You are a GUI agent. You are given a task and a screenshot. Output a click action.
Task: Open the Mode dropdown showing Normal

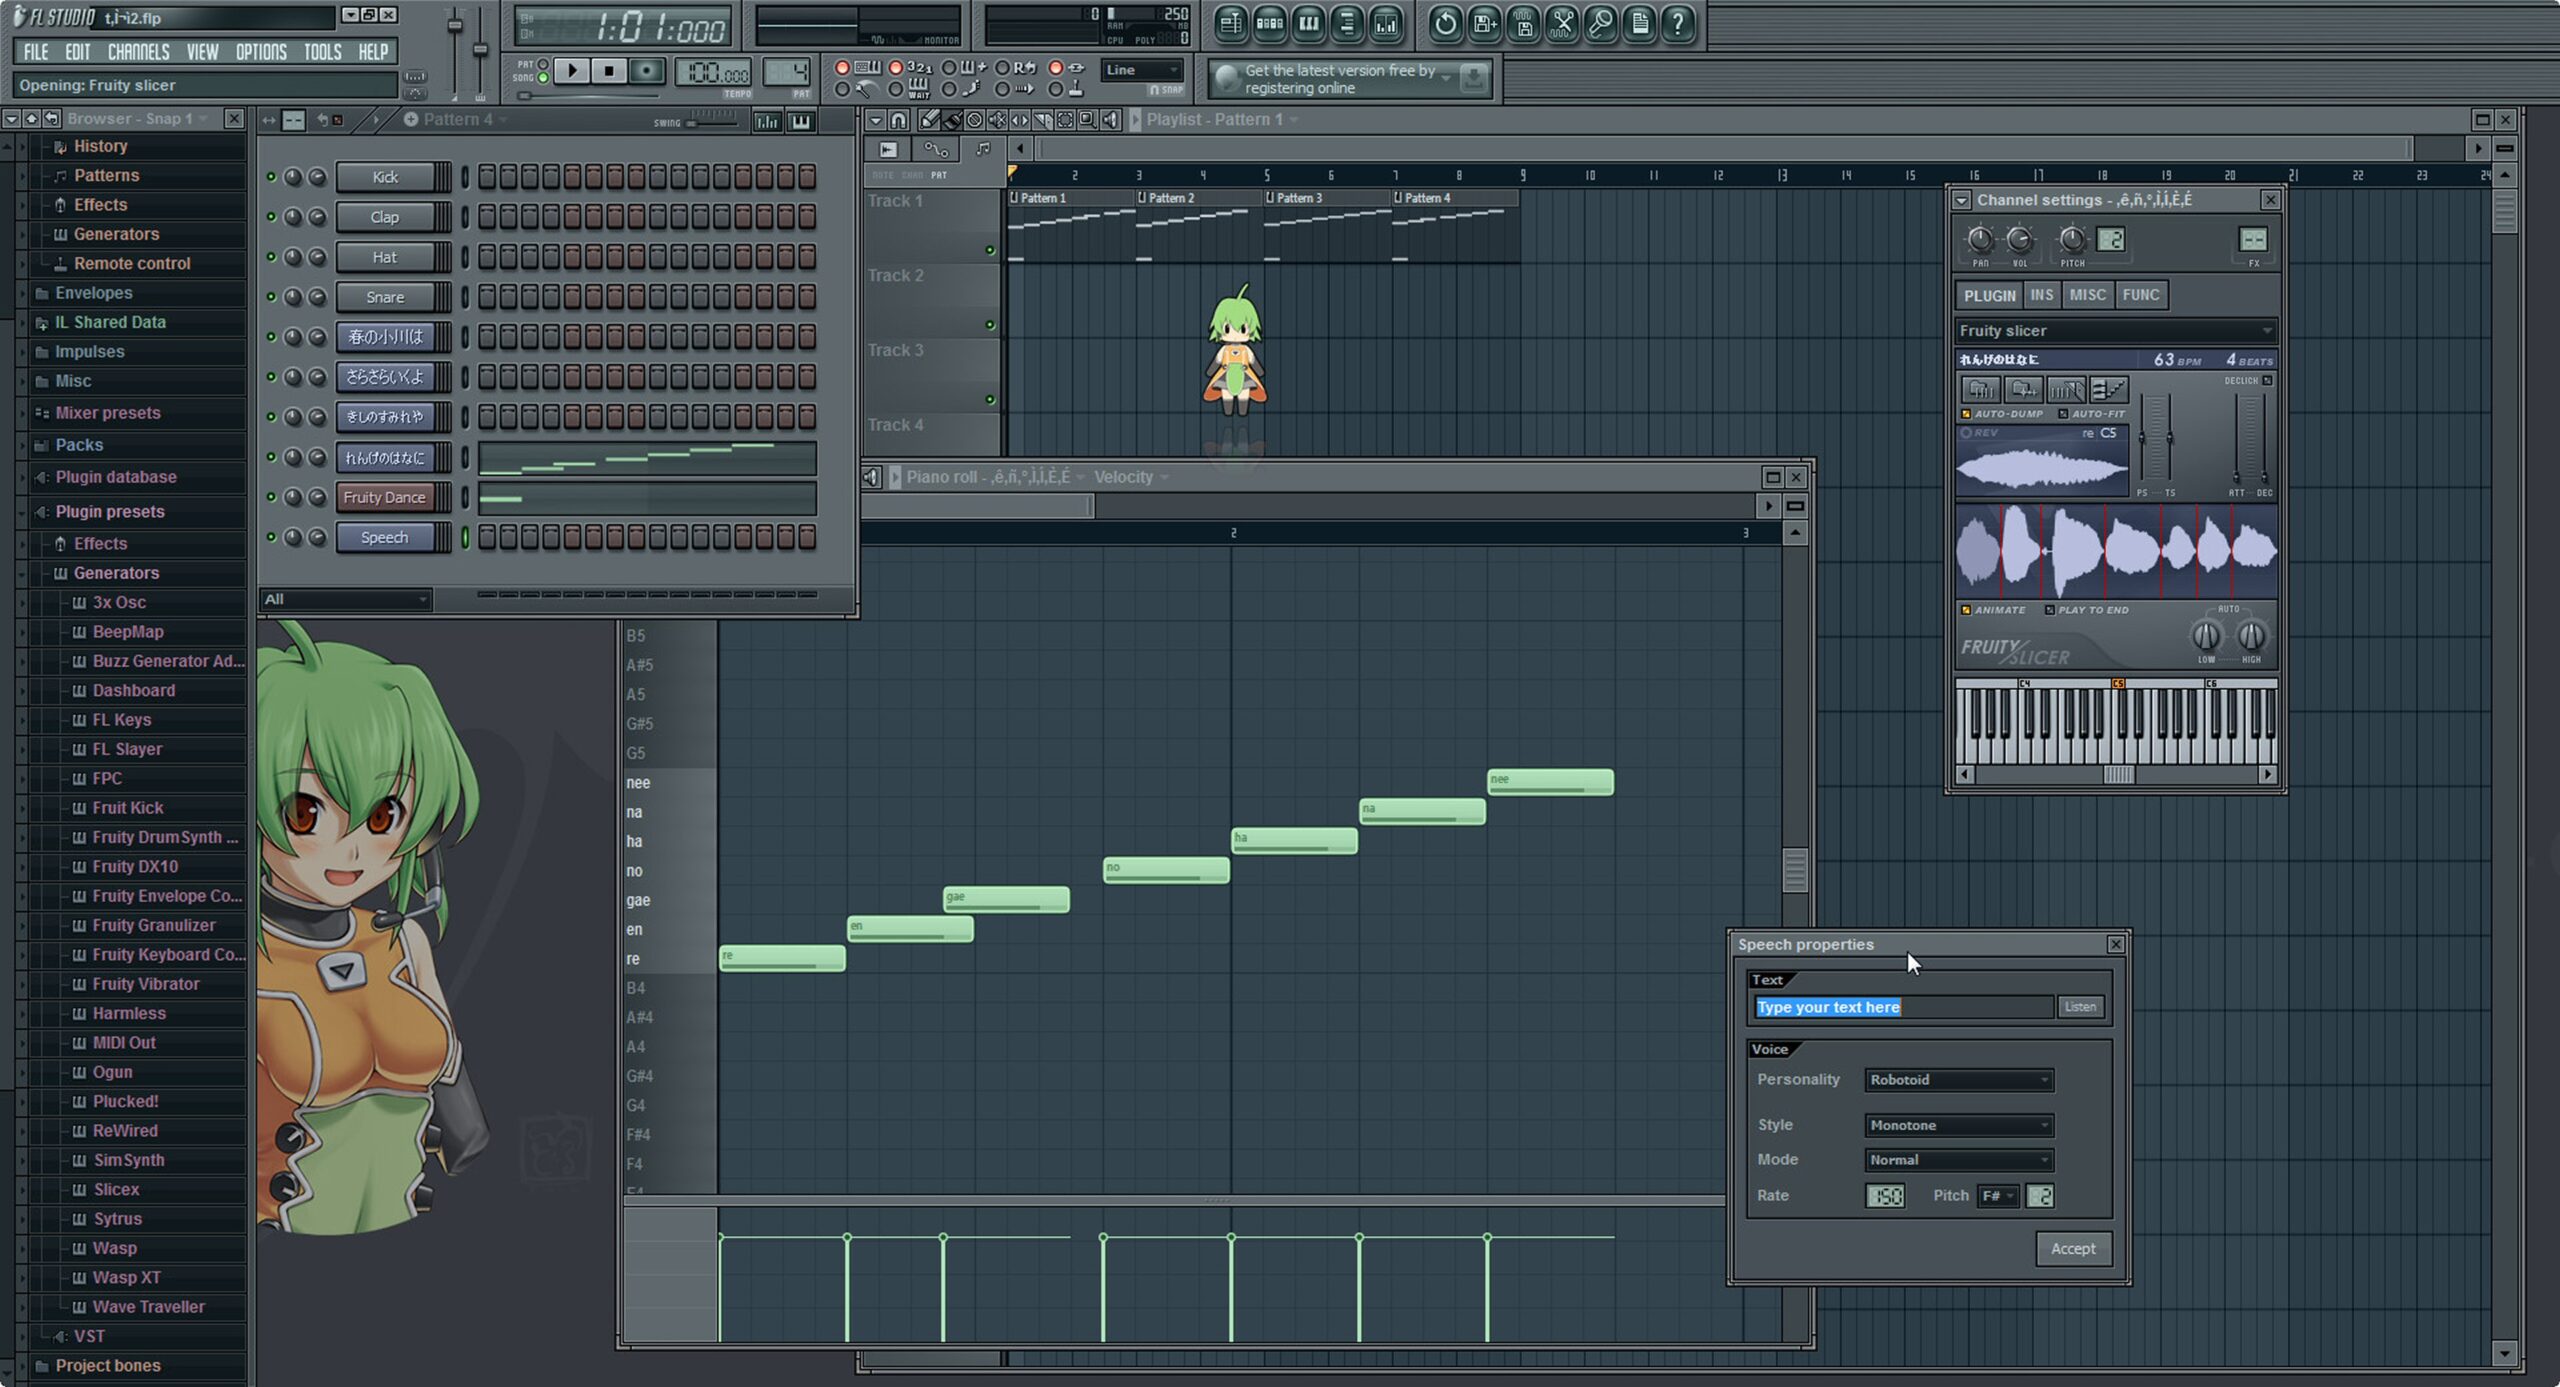point(1959,1160)
